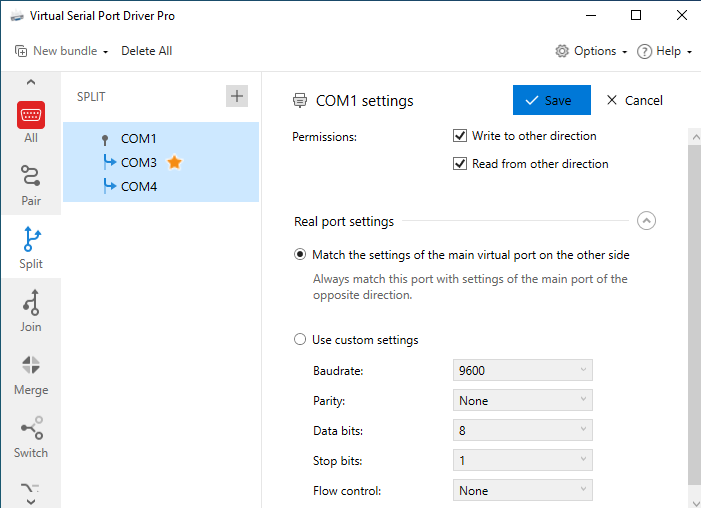
Task: Open the Parity dropdown
Action: click(x=523, y=400)
